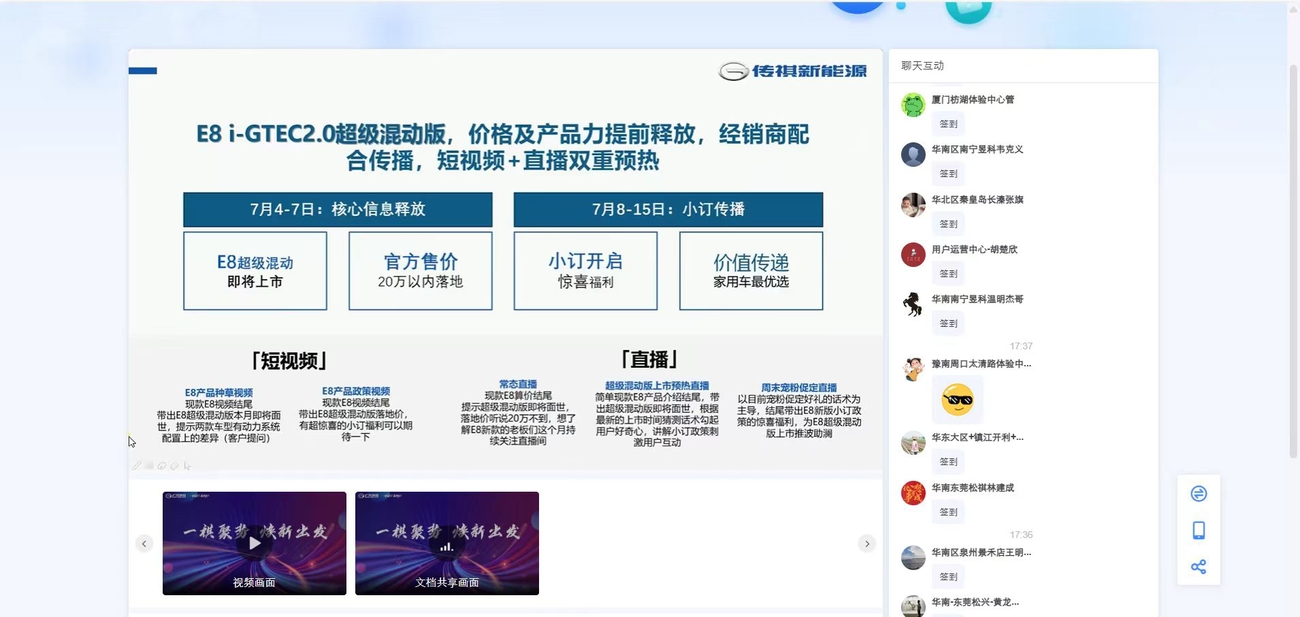Screen dimensions: 1300x617
Task: Click 签到 message from 华南南宁昱科温明杰哥
Action: [x=948, y=324]
